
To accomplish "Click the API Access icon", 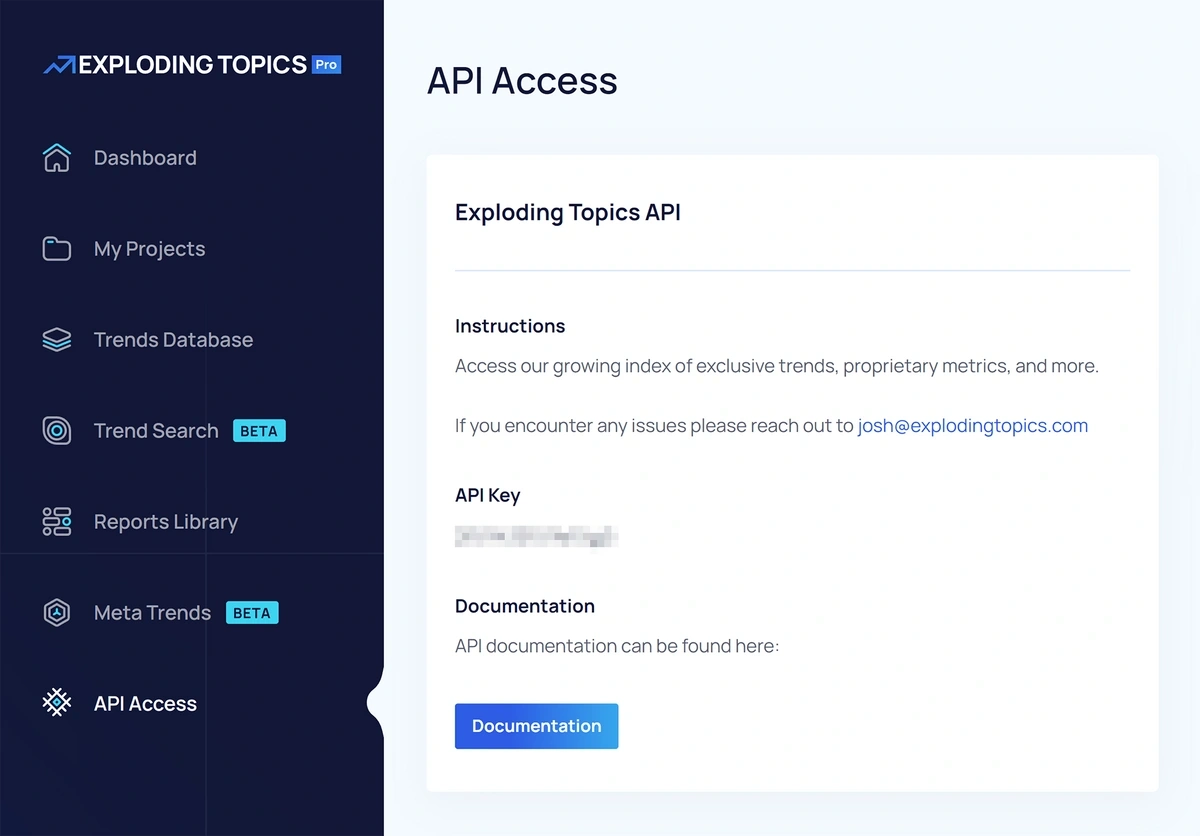I will (x=57, y=704).
